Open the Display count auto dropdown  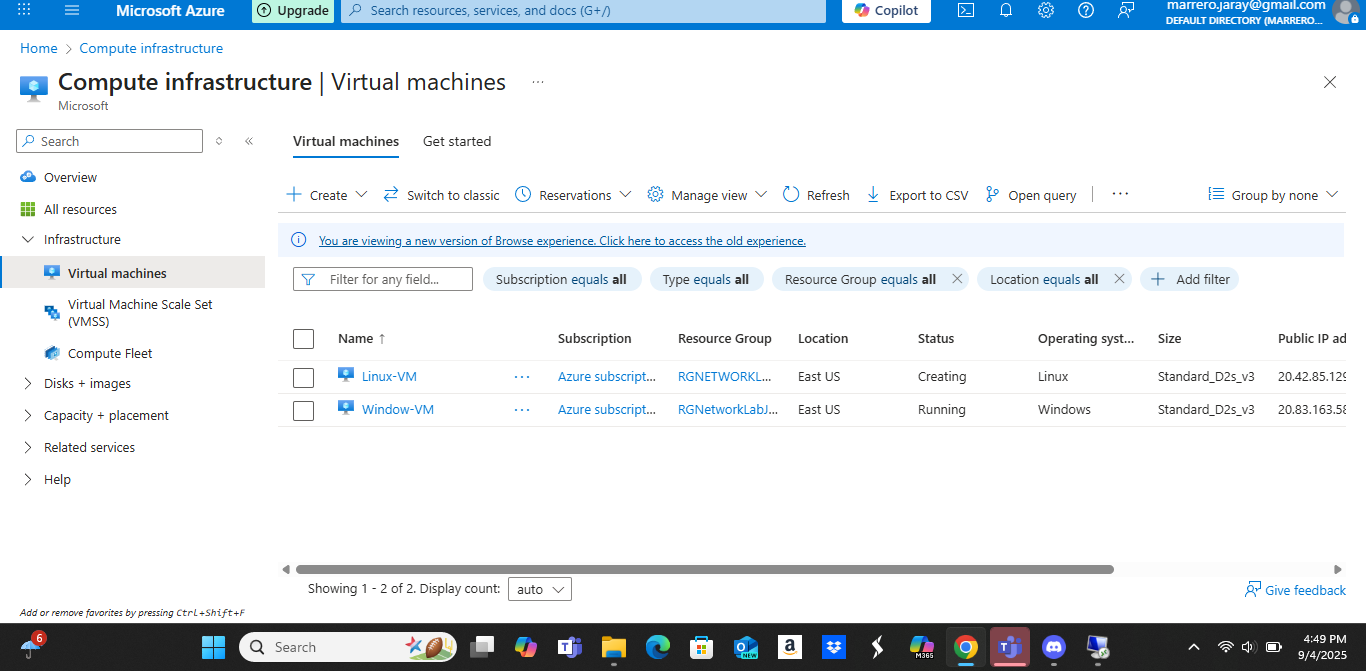pyautogui.click(x=540, y=589)
